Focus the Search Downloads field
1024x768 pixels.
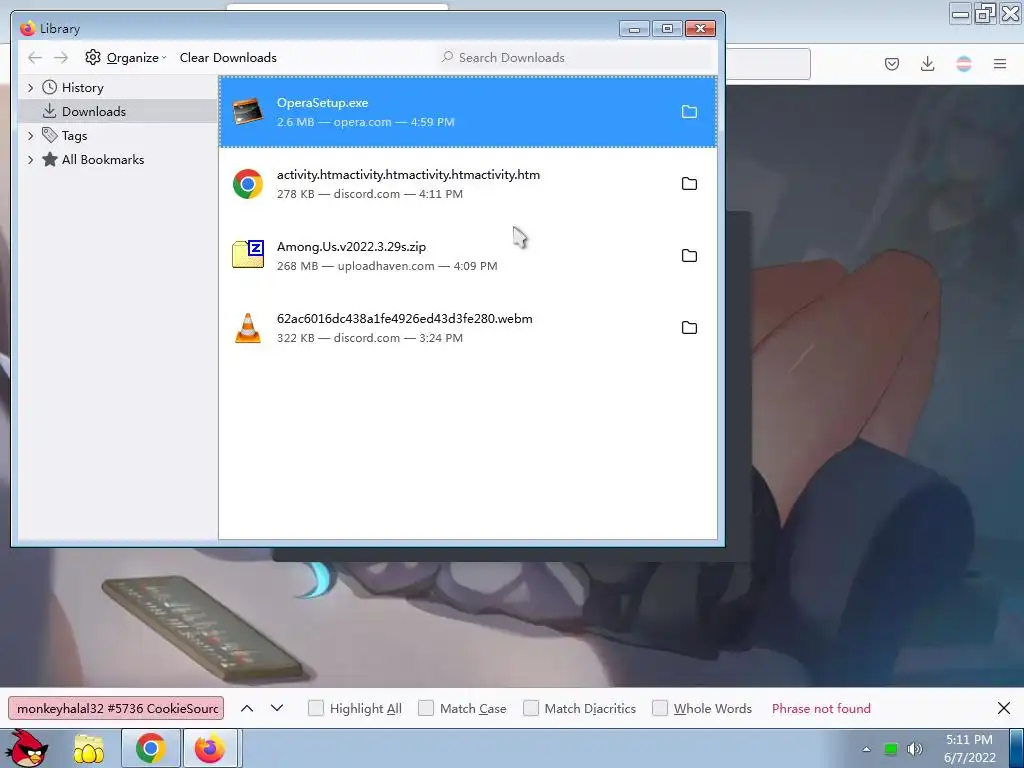tap(577, 57)
